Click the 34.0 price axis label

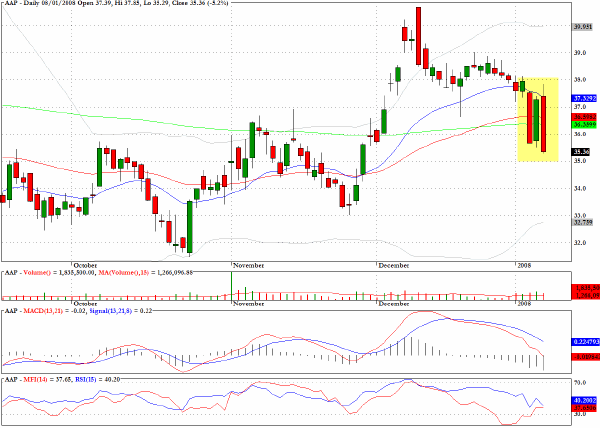coord(579,188)
